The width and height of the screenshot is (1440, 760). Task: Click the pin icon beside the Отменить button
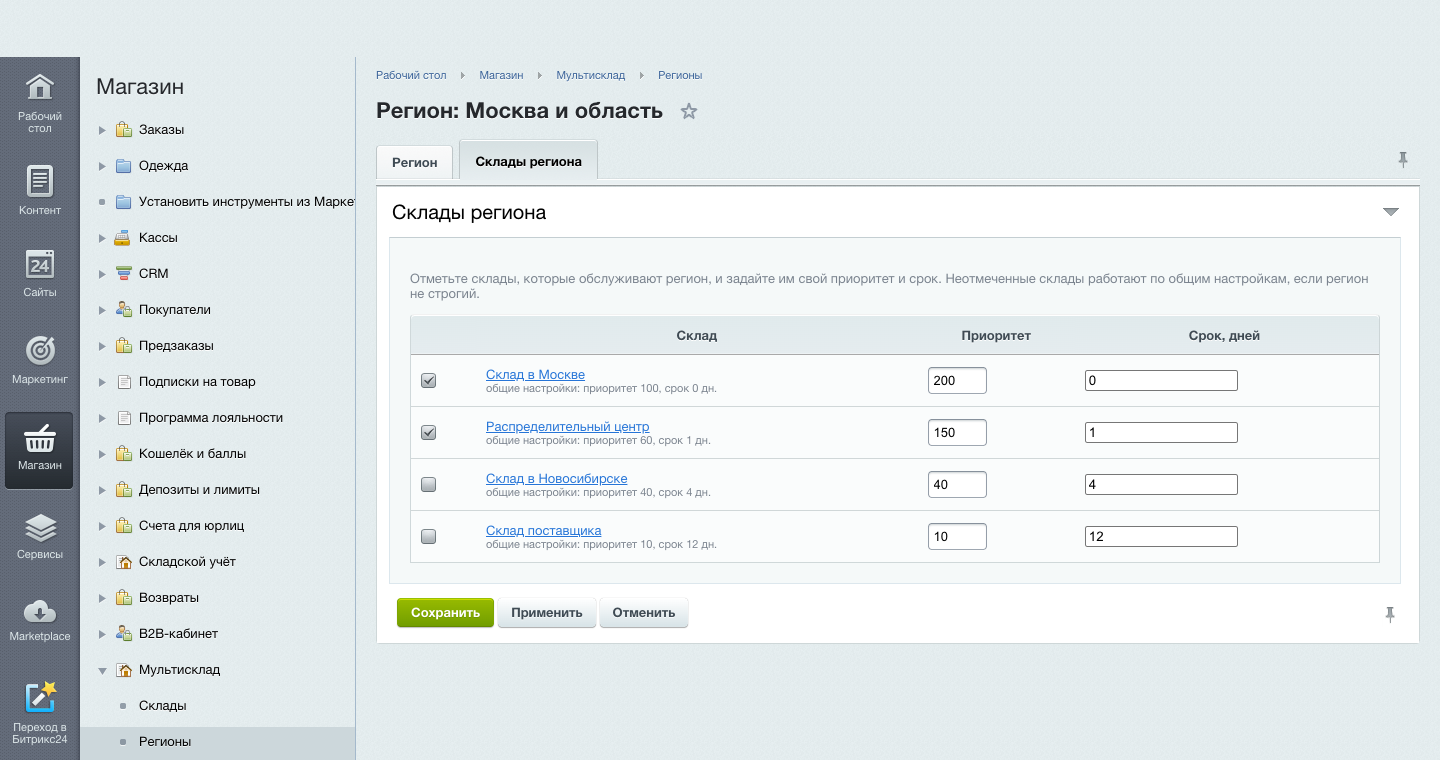[1389, 615]
